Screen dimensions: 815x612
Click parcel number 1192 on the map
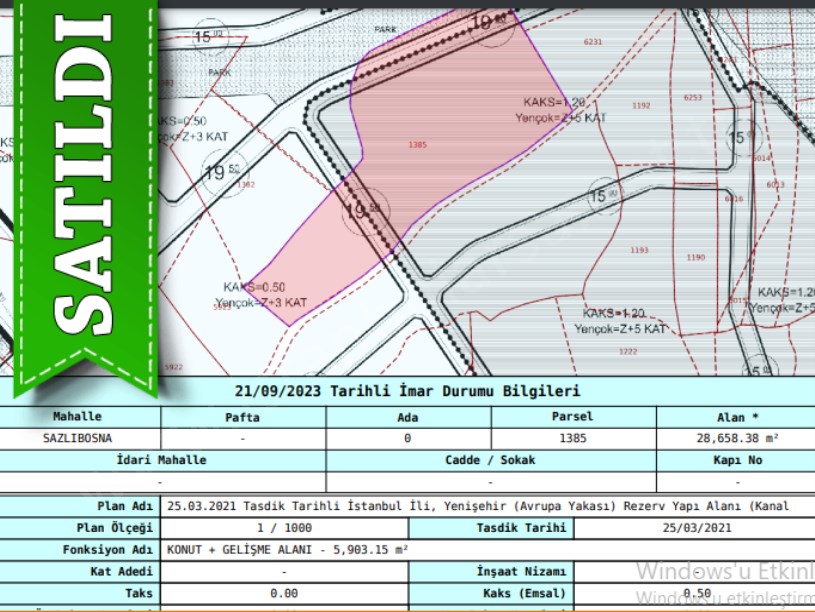click(641, 105)
